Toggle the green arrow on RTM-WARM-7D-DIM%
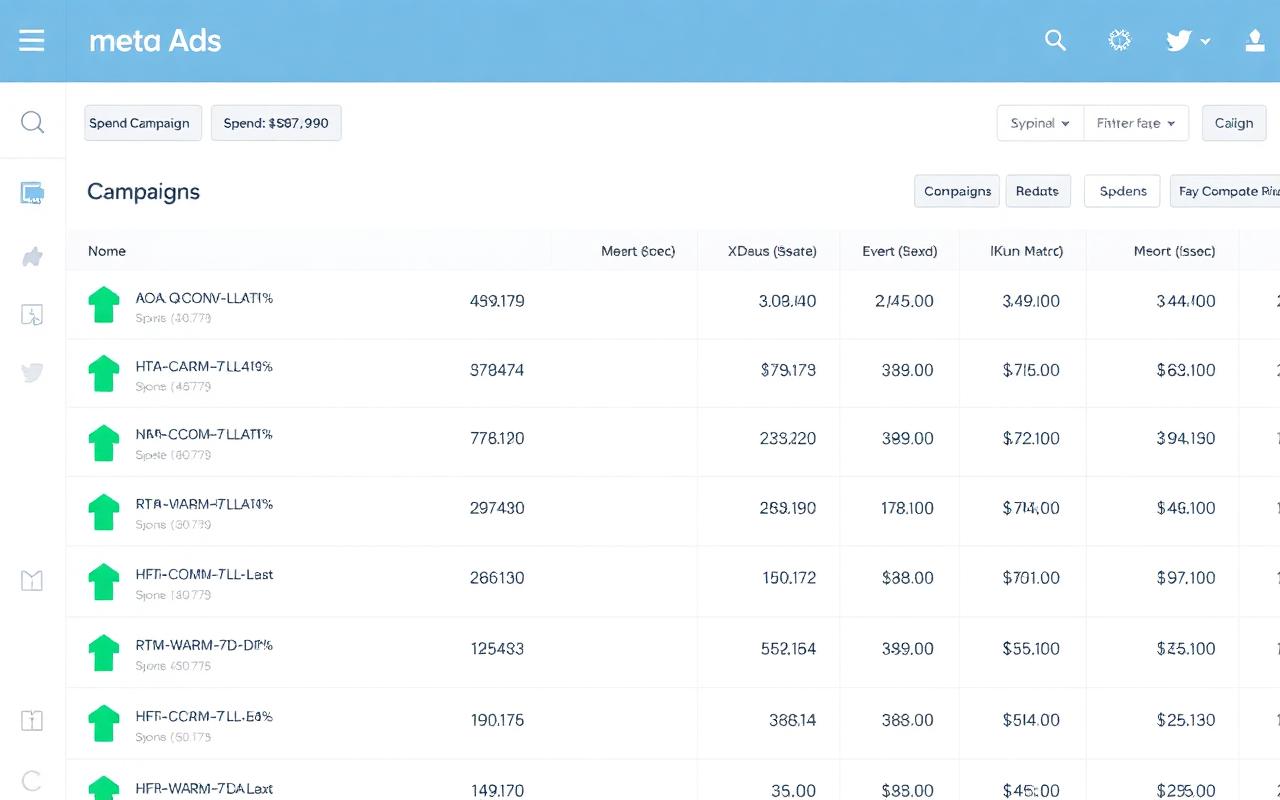1280x800 pixels. point(103,650)
